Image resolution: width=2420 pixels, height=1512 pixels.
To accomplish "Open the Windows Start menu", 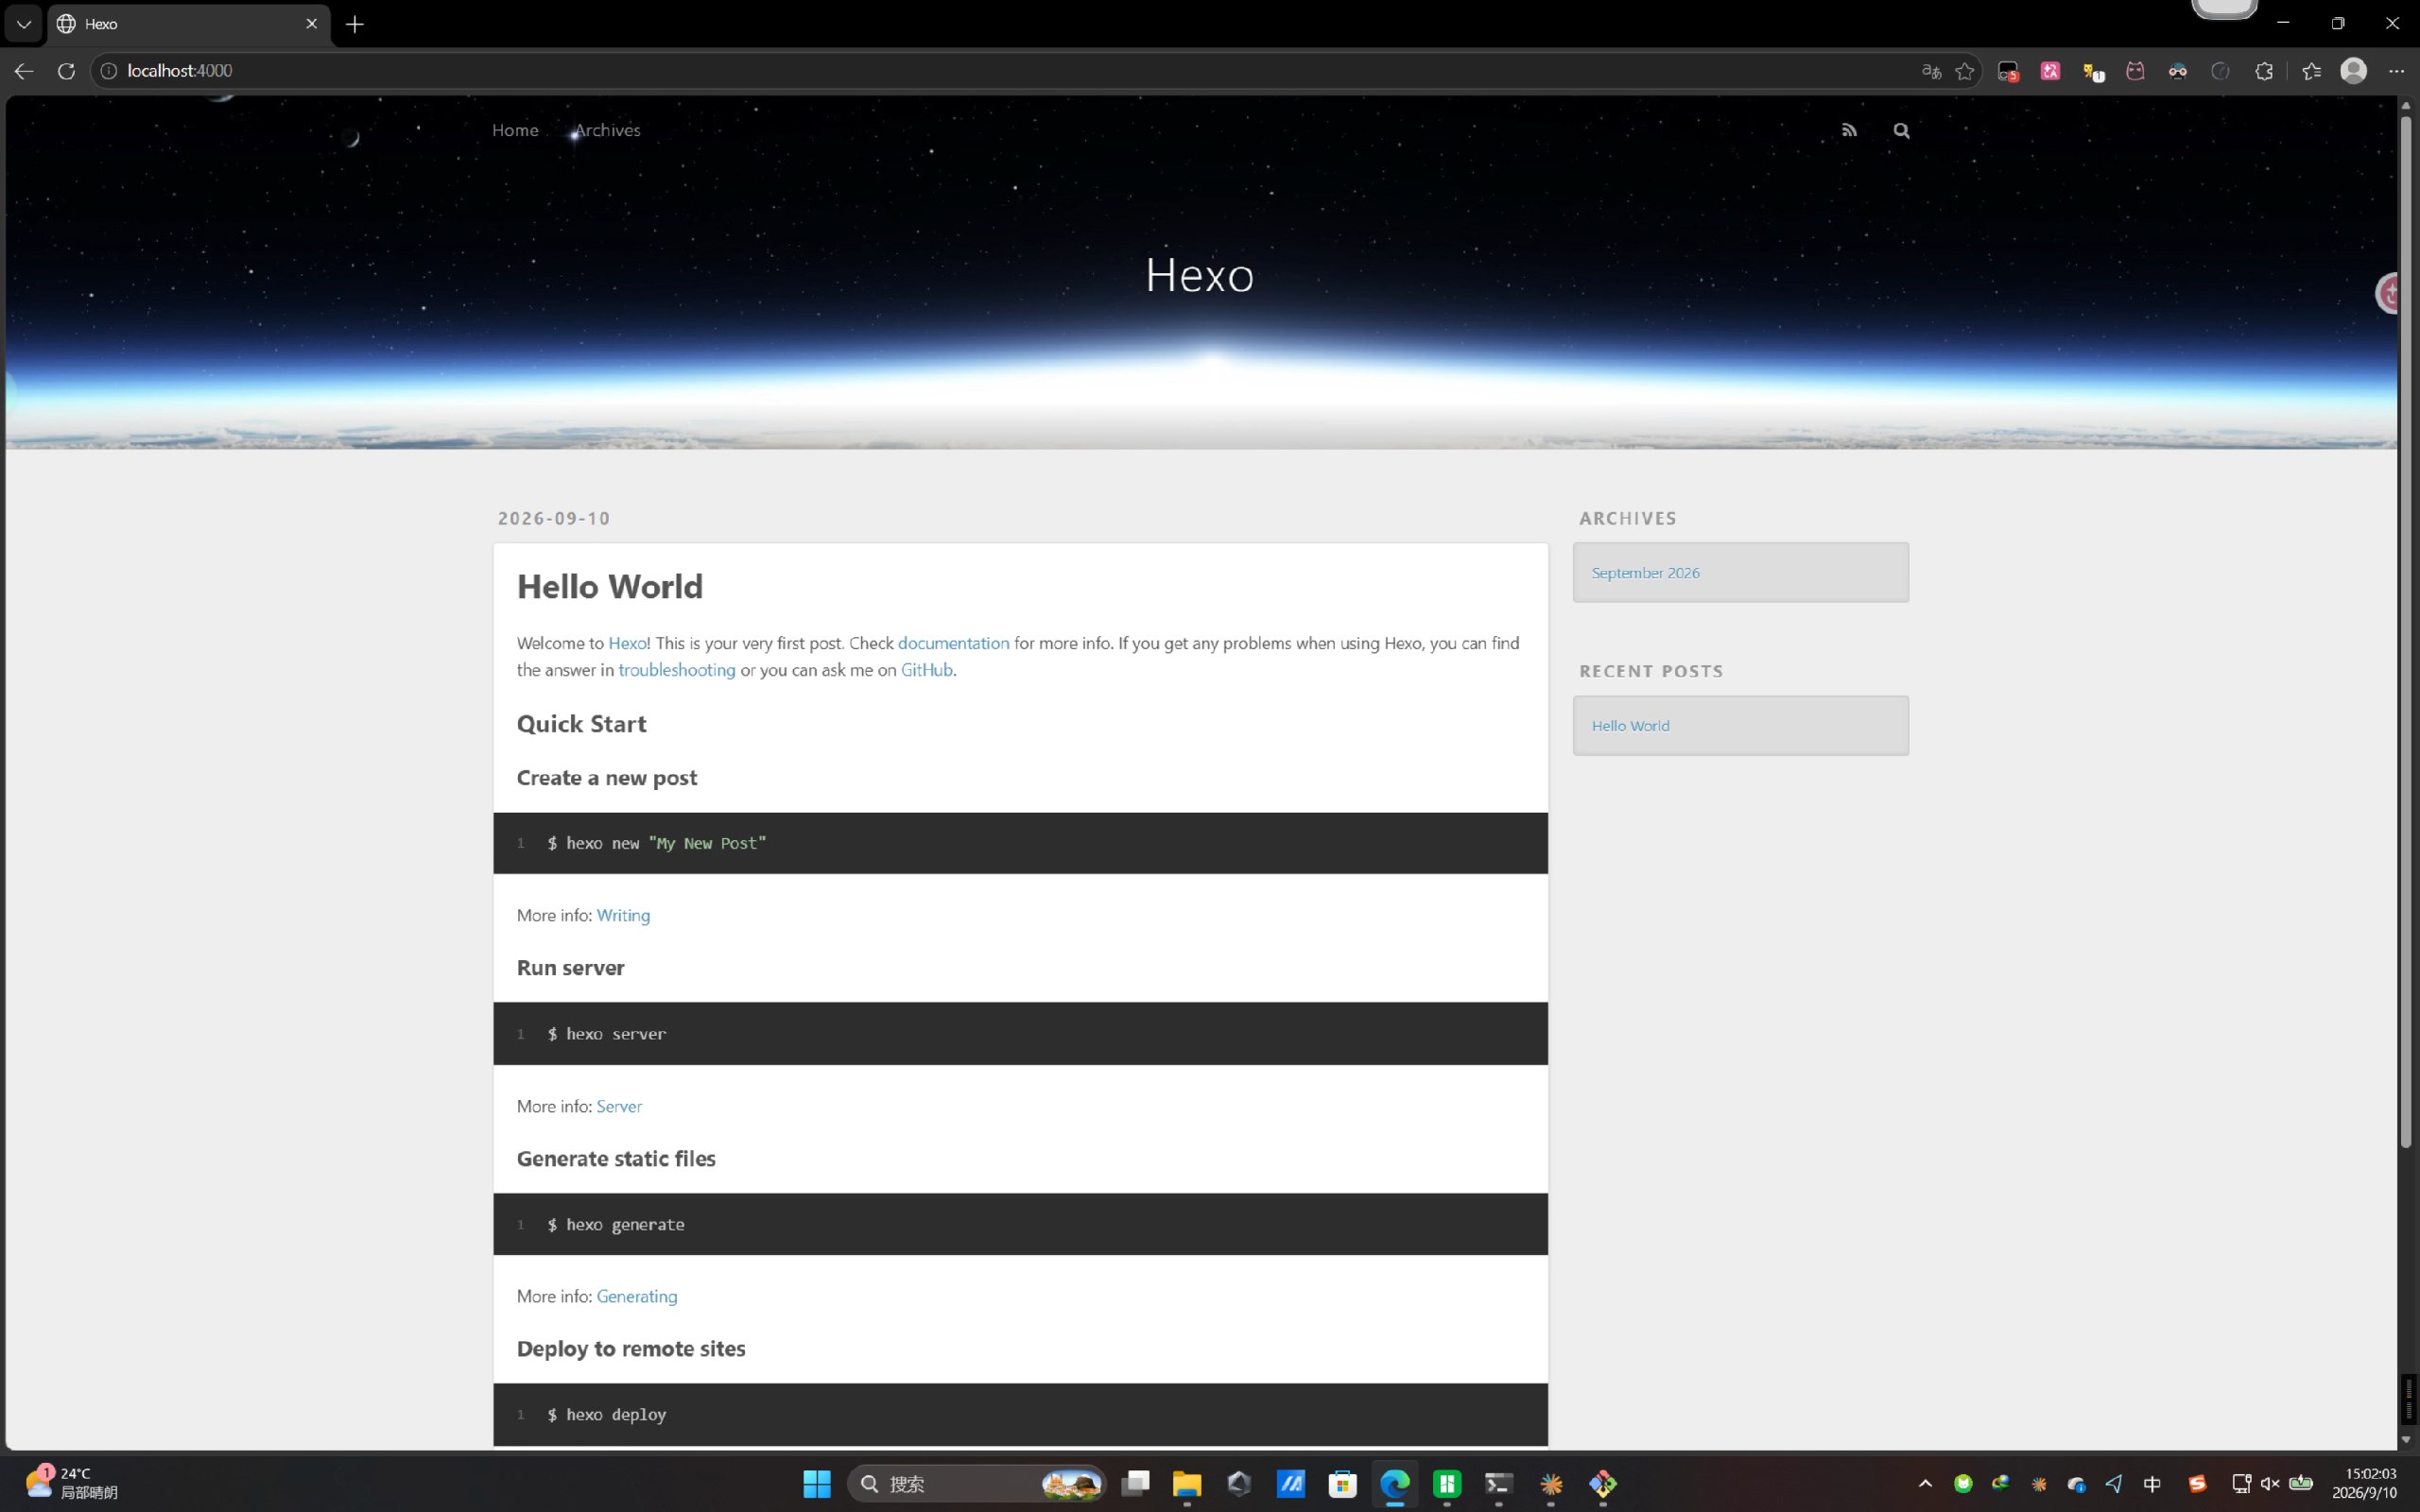I will click(x=817, y=1484).
